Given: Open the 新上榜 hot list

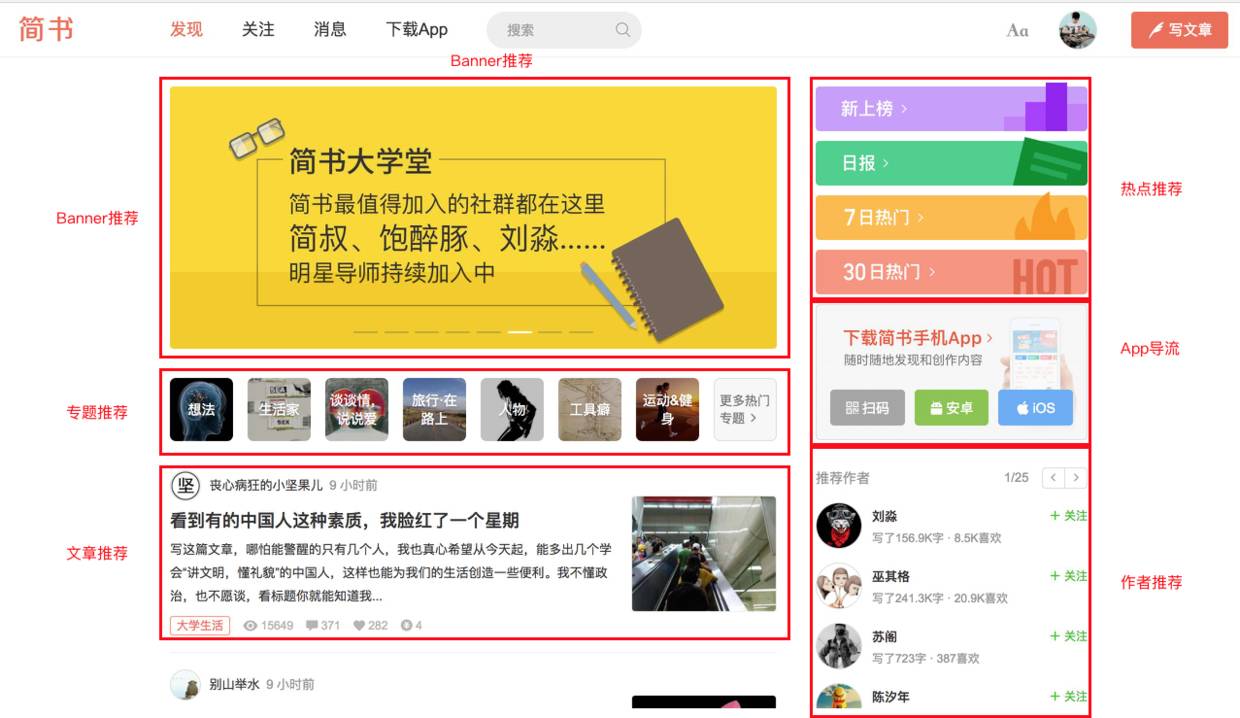Looking at the screenshot, I should (951, 108).
